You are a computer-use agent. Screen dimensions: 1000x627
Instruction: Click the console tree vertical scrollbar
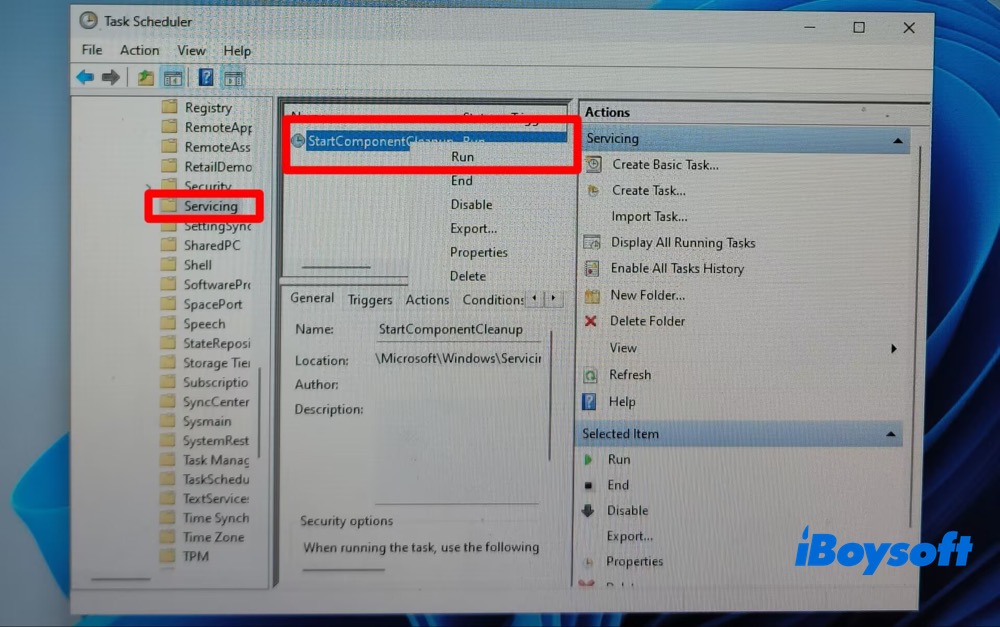tap(259, 415)
